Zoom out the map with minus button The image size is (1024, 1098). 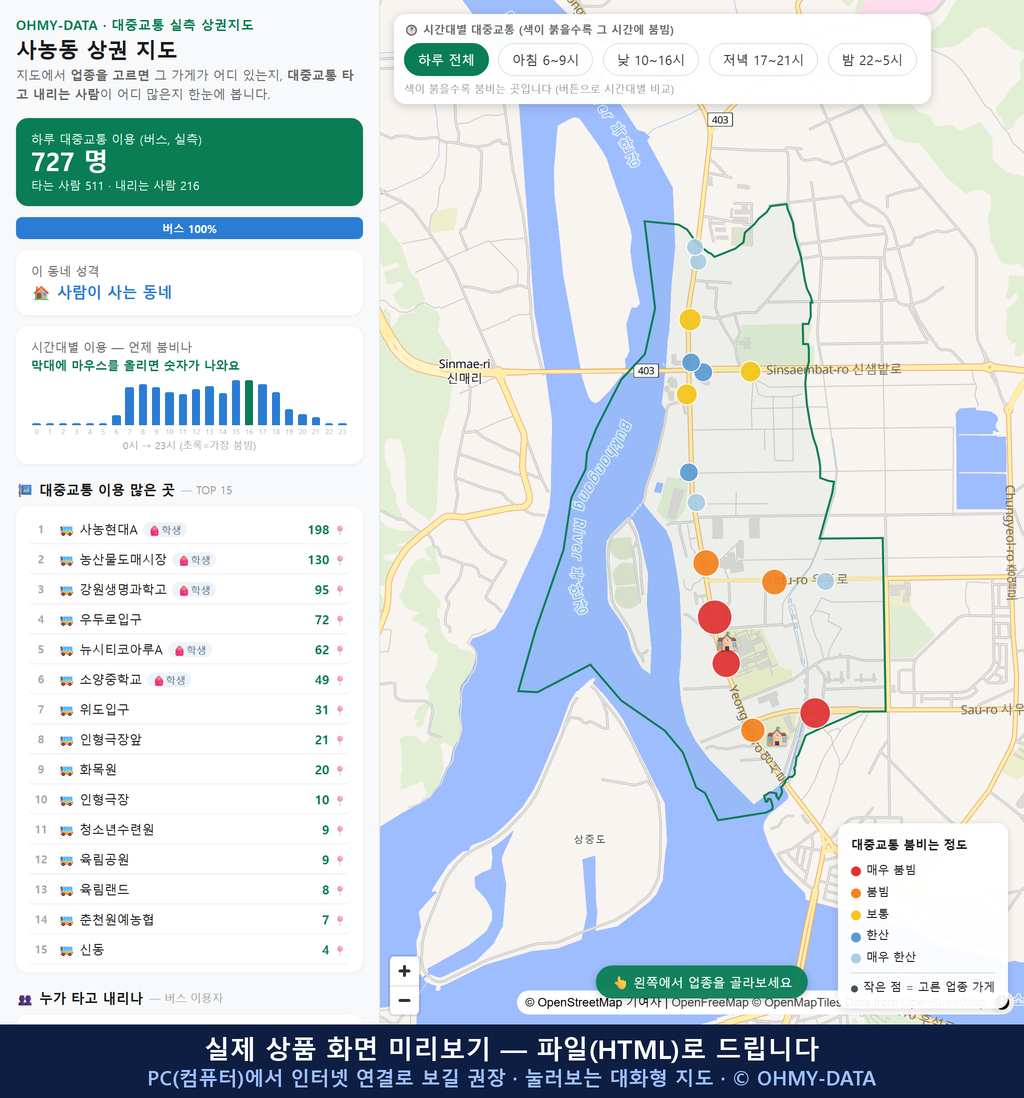[404, 1000]
